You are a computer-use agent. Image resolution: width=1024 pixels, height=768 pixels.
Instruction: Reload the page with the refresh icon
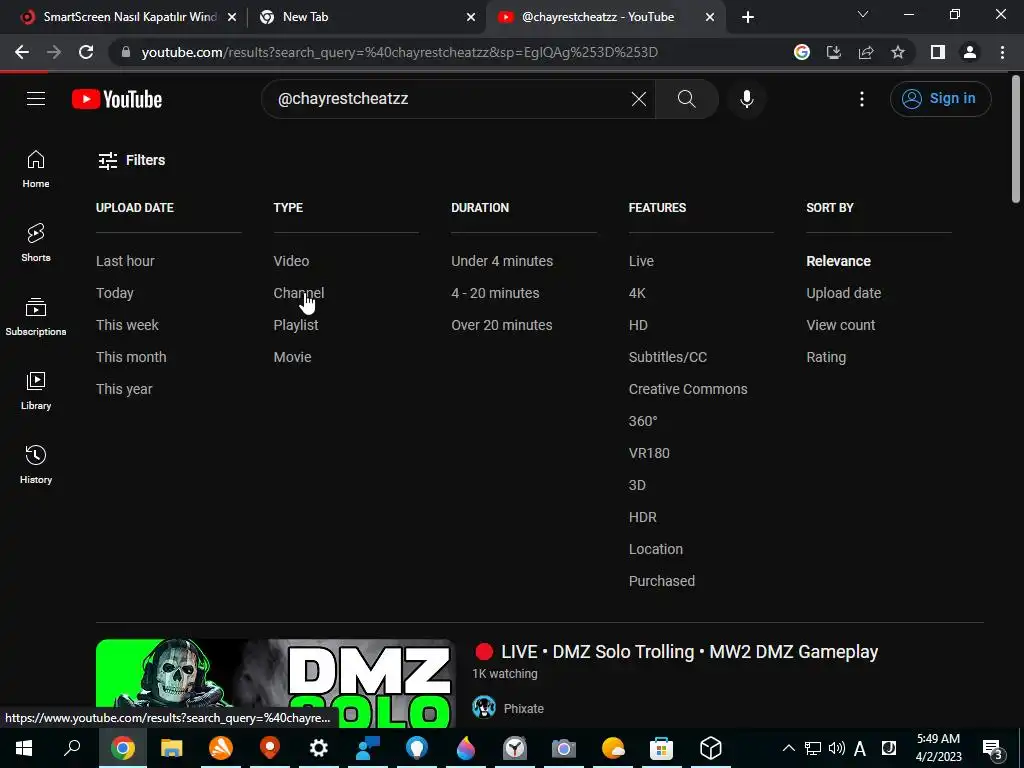(86, 52)
